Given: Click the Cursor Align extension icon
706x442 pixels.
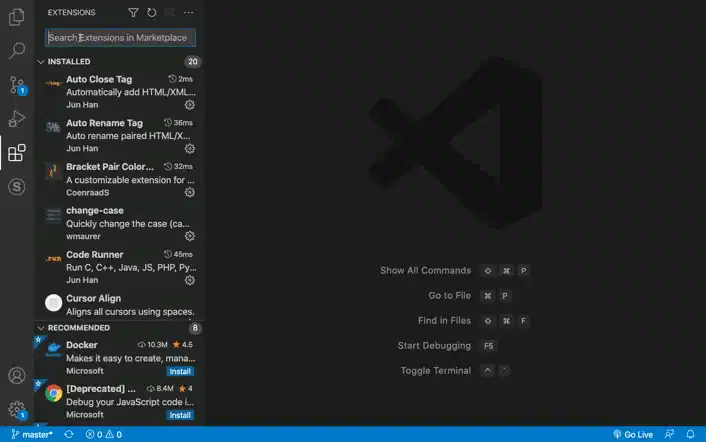Looking at the screenshot, I should 54,303.
